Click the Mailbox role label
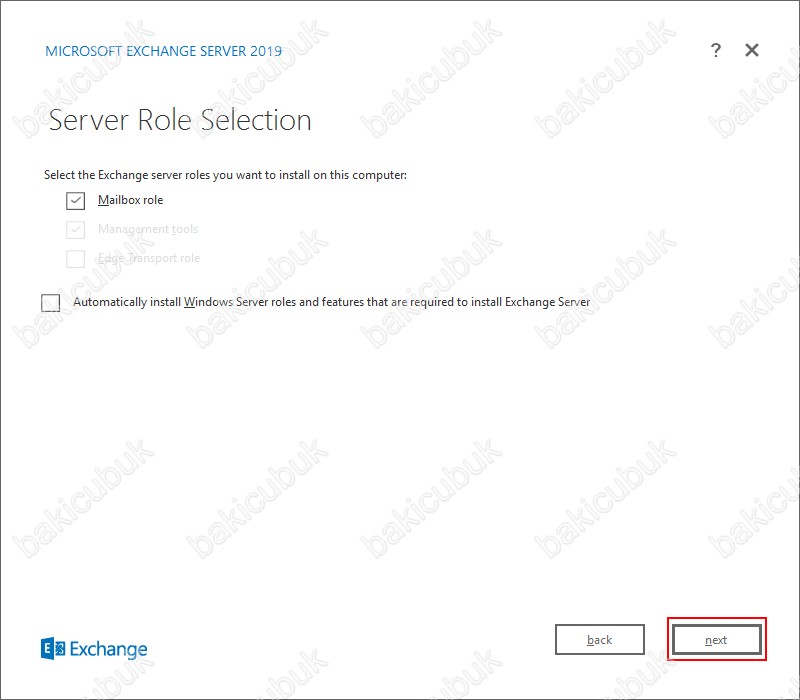The image size is (800, 700). pos(131,200)
